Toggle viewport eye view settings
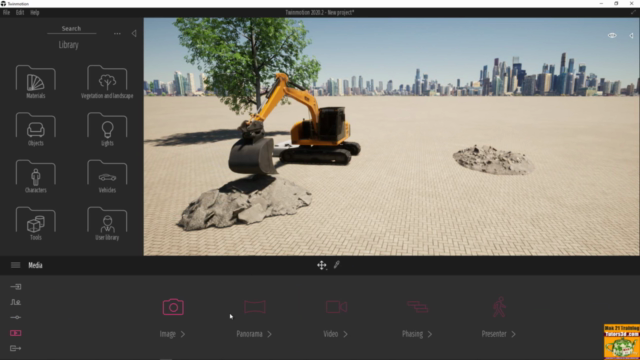This screenshot has height=360, width=640. click(612, 36)
